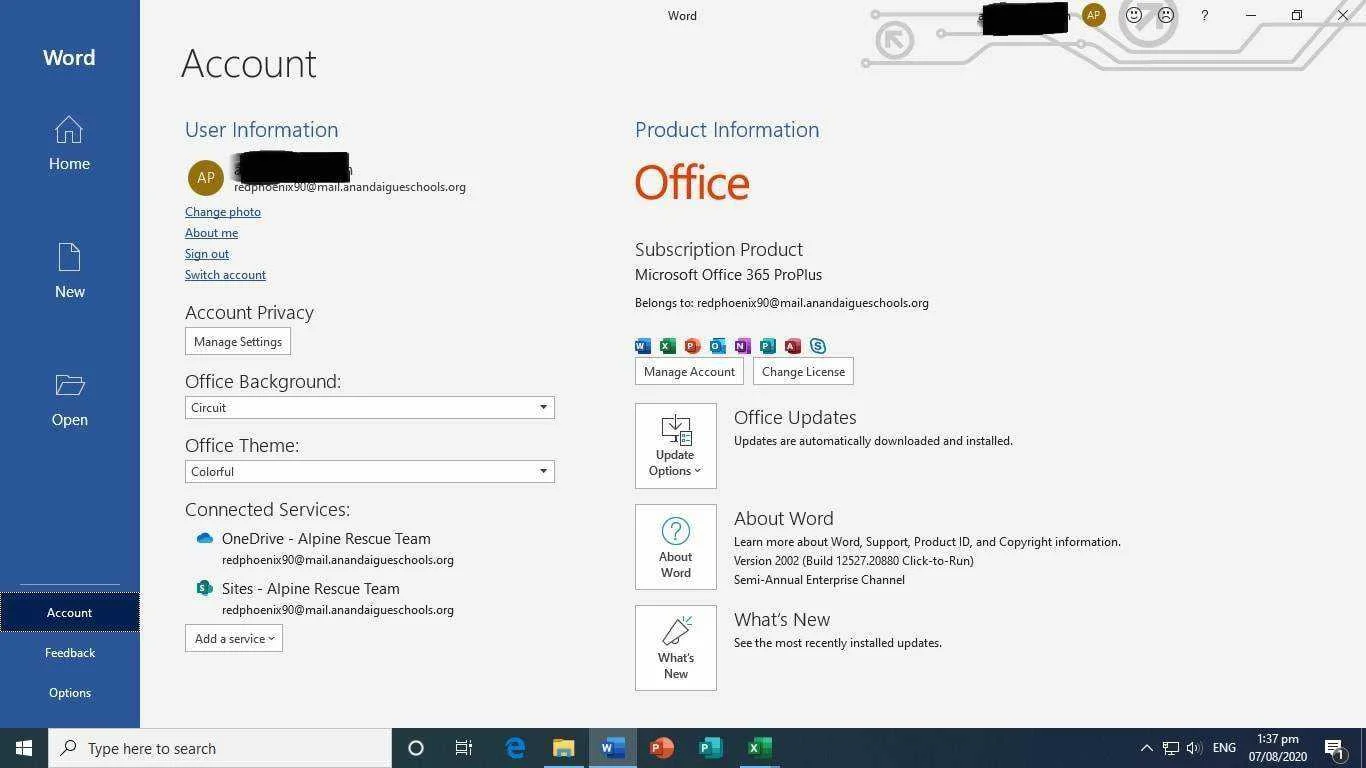Screen dimensions: 1366x768
Task: Switch to Excel on the taskbar
Action: coord(759,748)
